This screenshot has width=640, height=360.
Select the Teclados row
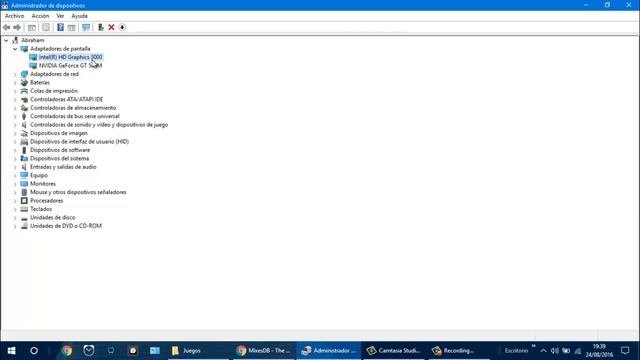click(x=41, y=209)
